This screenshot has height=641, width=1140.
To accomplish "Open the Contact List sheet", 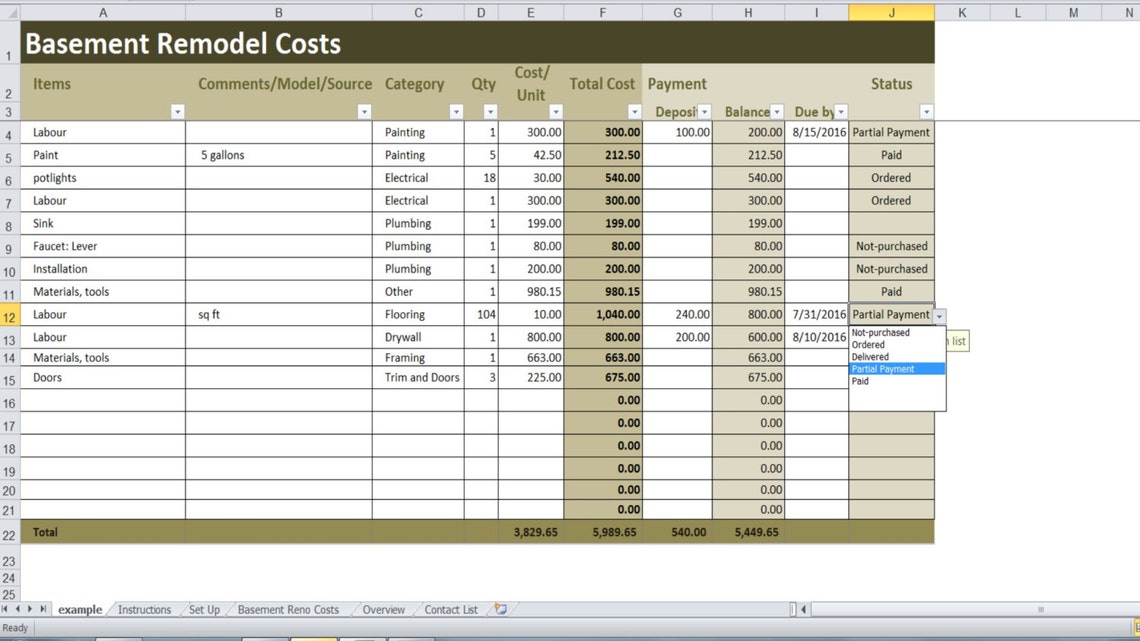I will 449,609.
